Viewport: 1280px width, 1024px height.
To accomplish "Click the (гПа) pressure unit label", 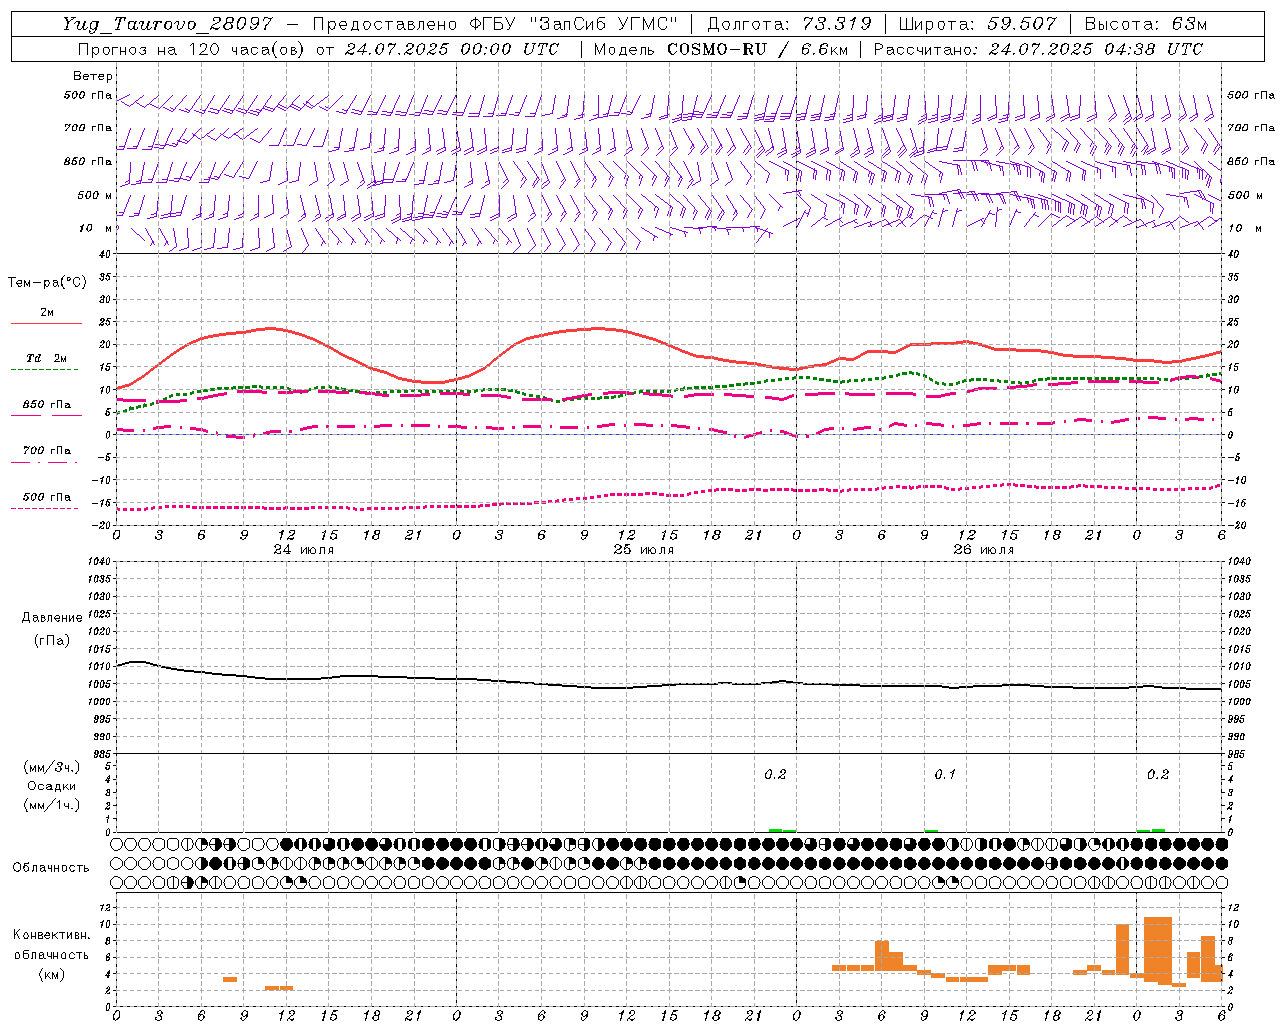I will [51, 641].
